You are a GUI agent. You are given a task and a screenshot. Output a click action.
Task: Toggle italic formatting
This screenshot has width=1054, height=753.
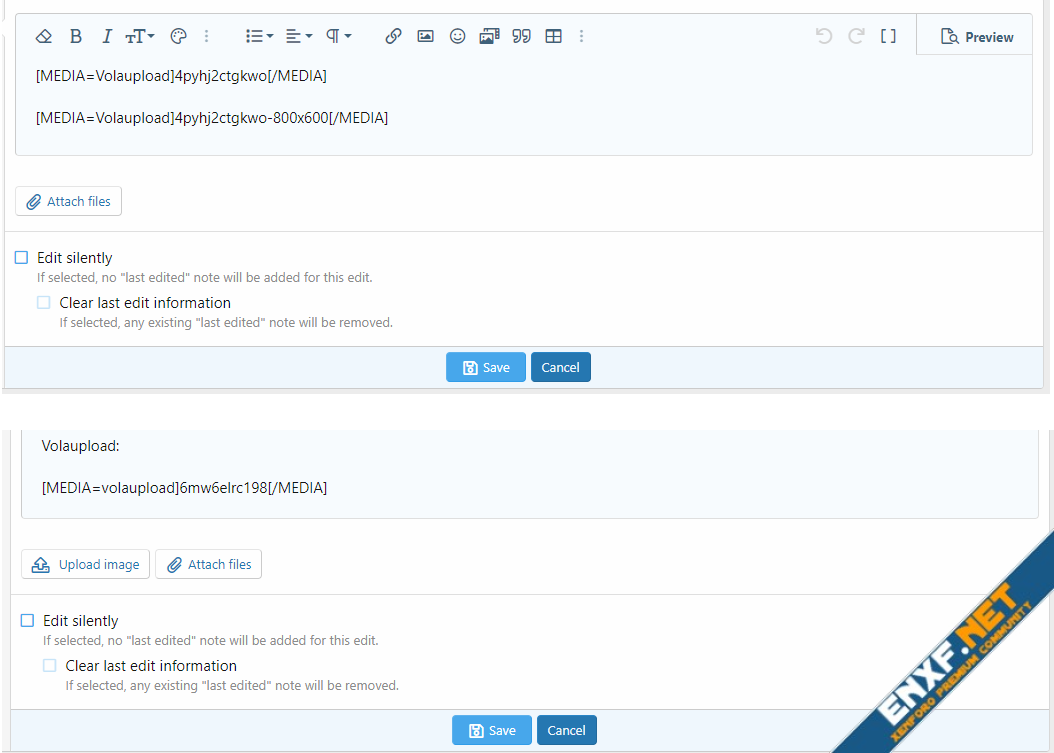(107, 36)
